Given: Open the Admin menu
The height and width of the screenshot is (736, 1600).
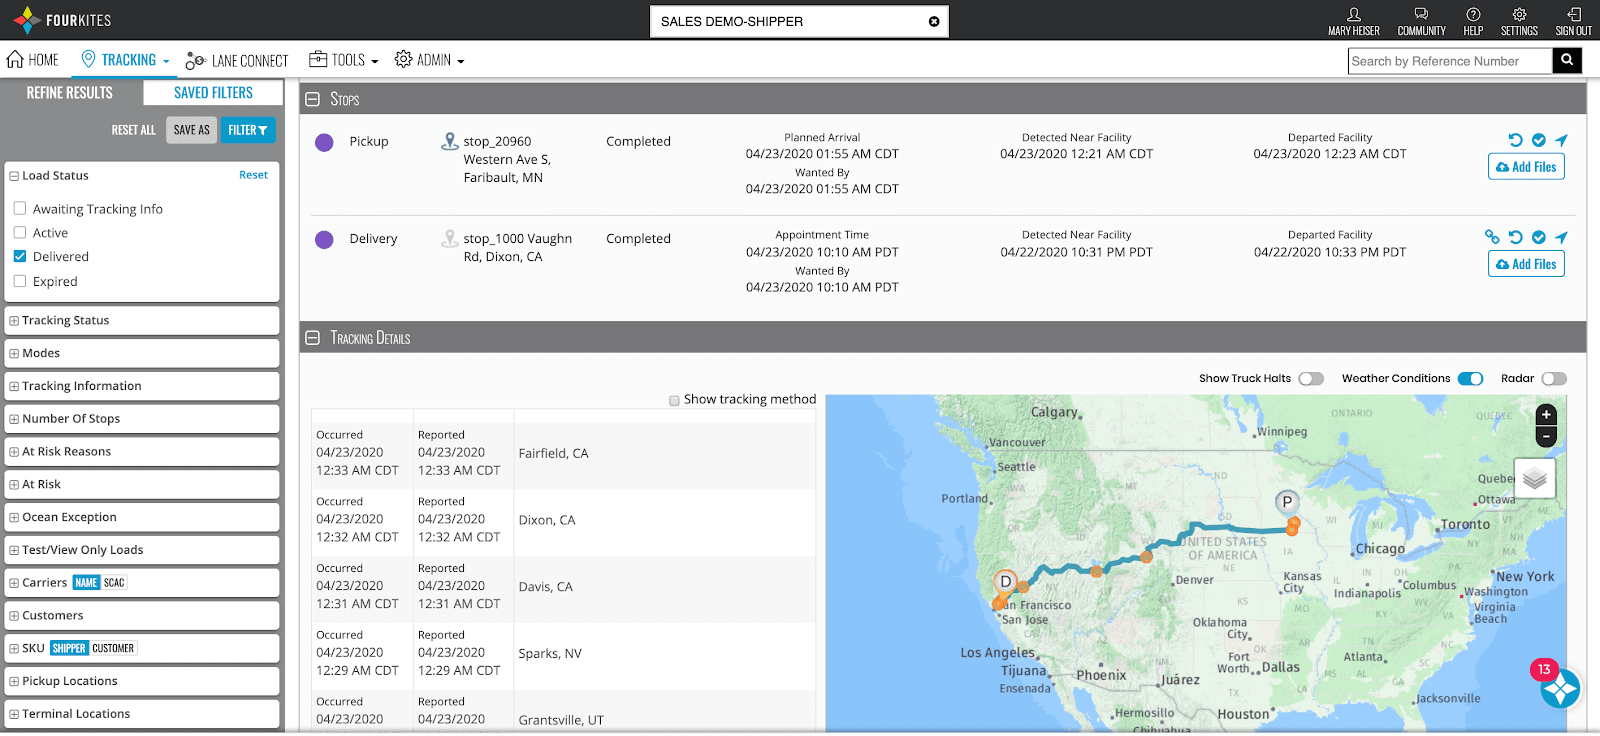Looking at the screenshot, I should tap(430, 60).
